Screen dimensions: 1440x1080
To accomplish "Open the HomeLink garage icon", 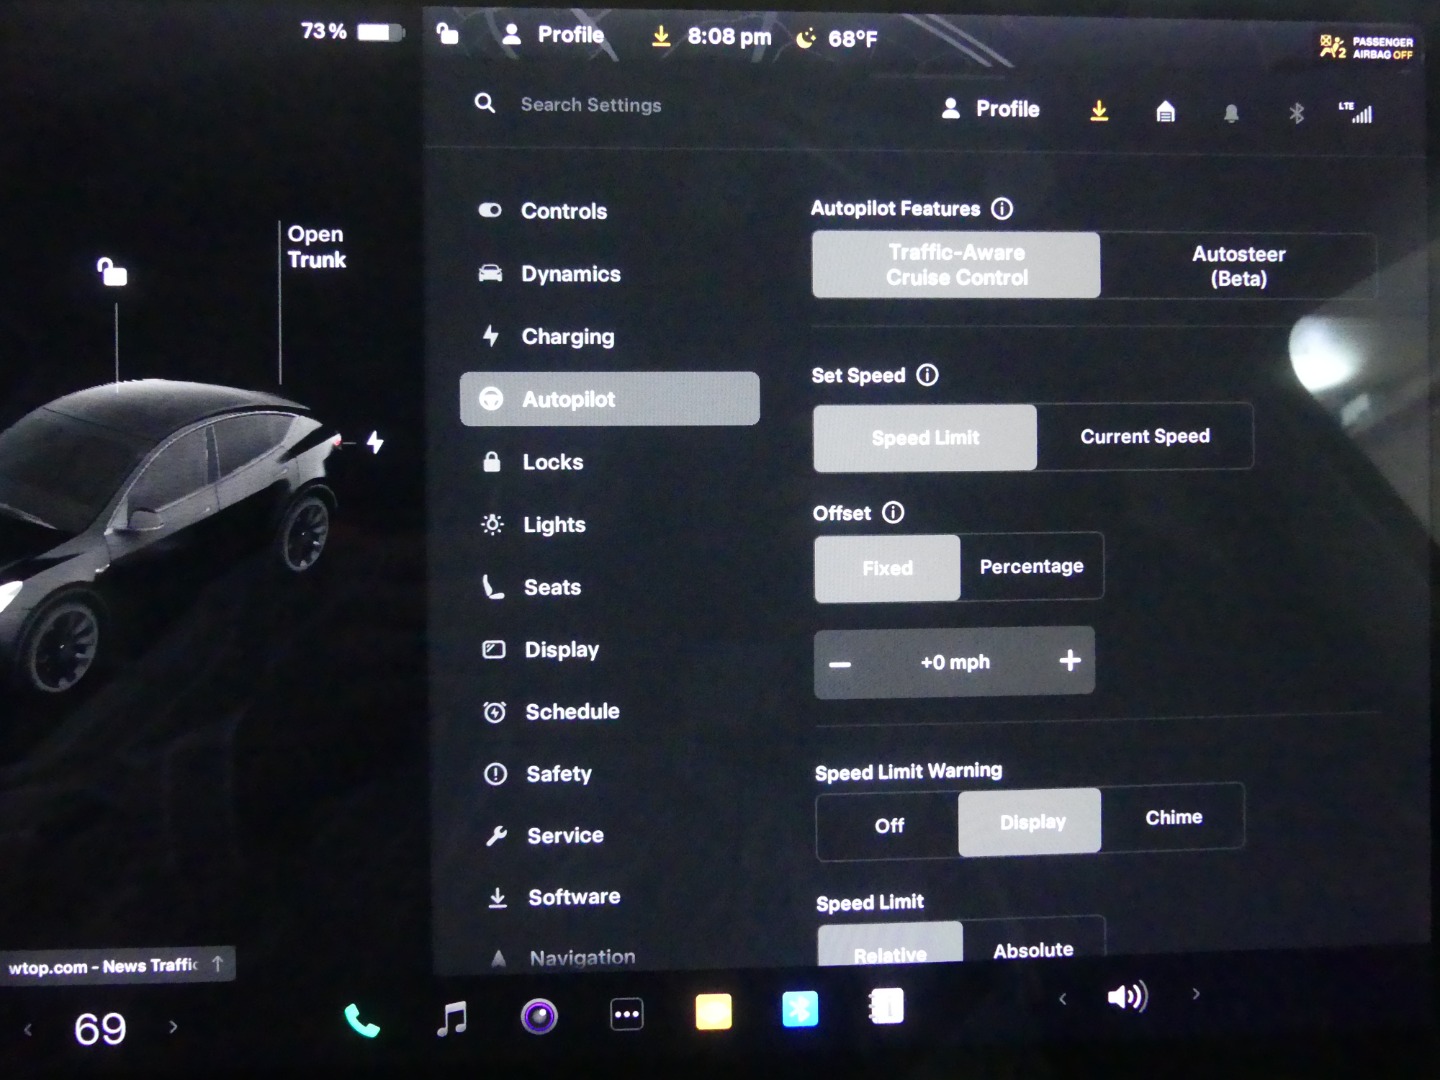I will pyautogui.click(x=1165, y=112).
